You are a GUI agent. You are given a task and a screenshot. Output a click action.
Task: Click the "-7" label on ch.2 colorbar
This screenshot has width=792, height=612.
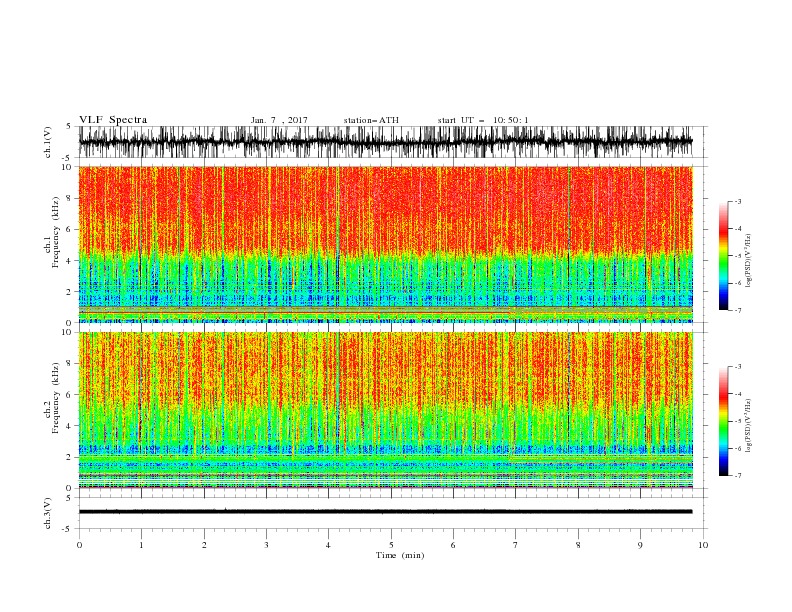pos(738,475)
